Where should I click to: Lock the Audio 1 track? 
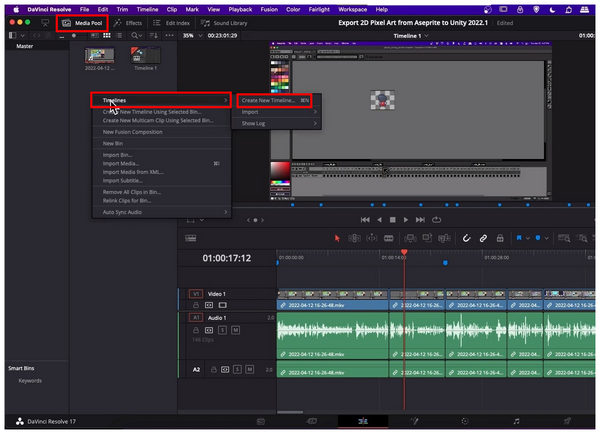[x=196, y=330]
